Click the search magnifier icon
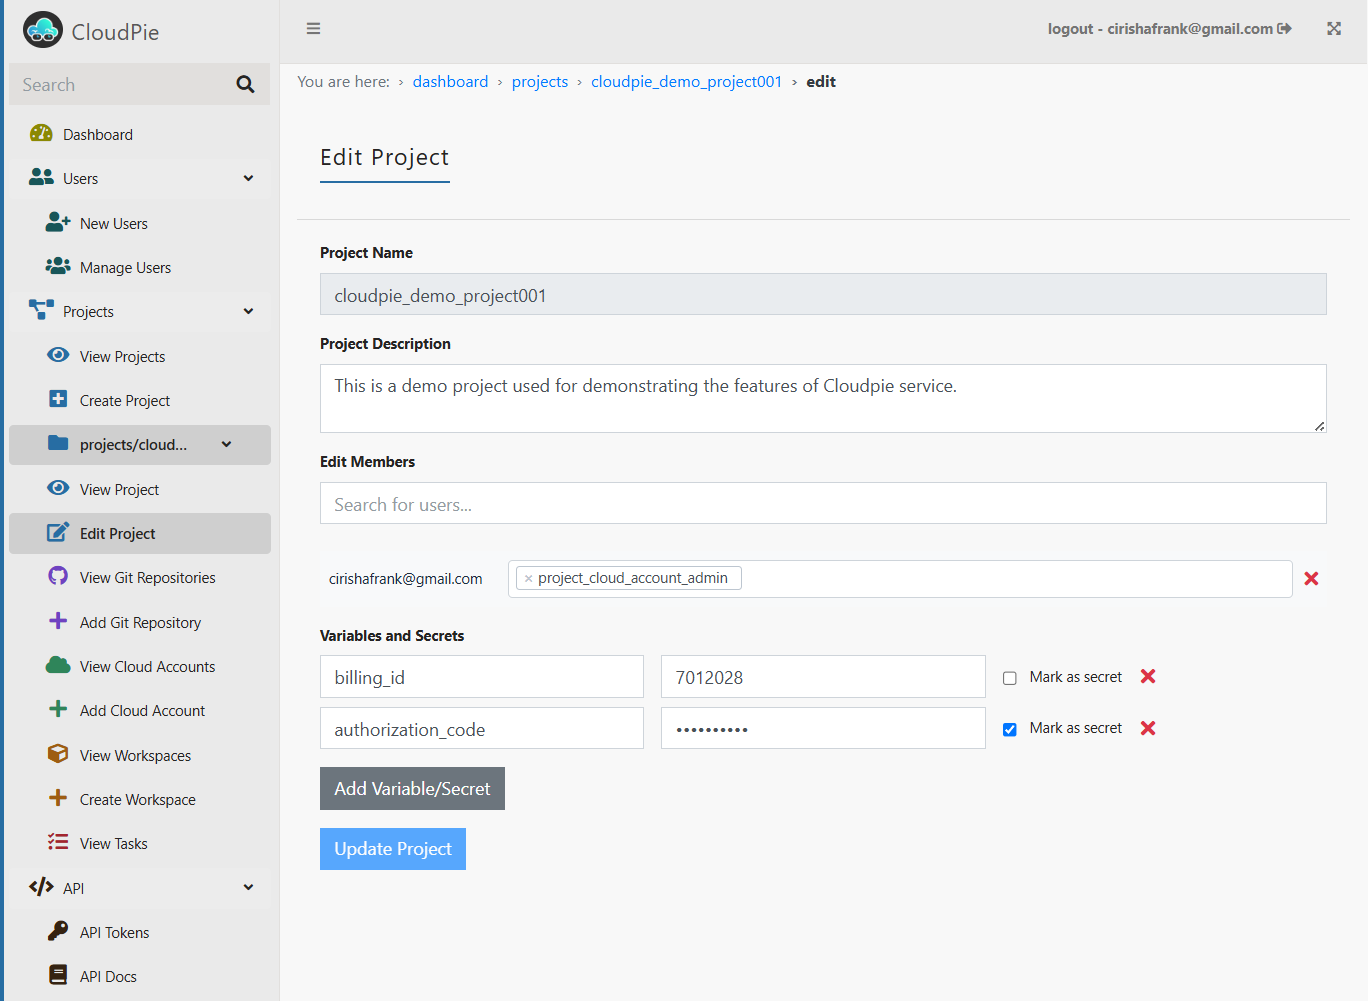This screenshot has height=1001, width=1368. (x=245, y=85)
